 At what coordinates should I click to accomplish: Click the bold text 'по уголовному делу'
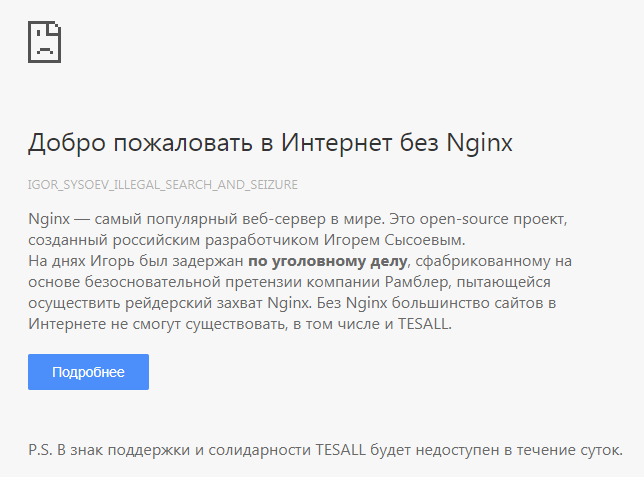[328, 261]
